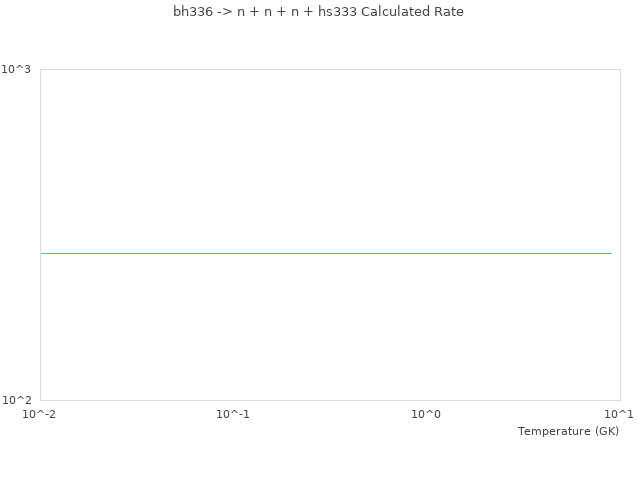Click "bh336" in the chart title
640x480 pixels.
[192, 12]
